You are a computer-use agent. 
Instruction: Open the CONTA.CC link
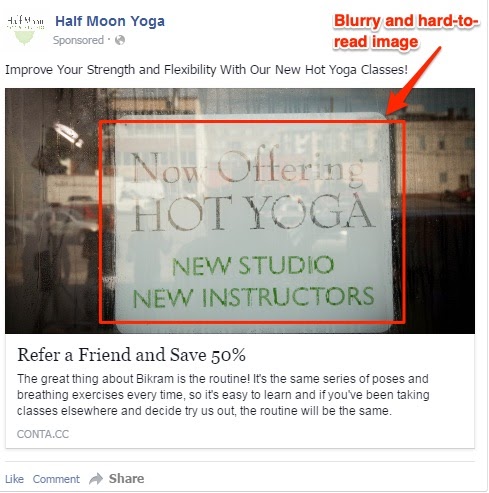(x=43, y=434)
